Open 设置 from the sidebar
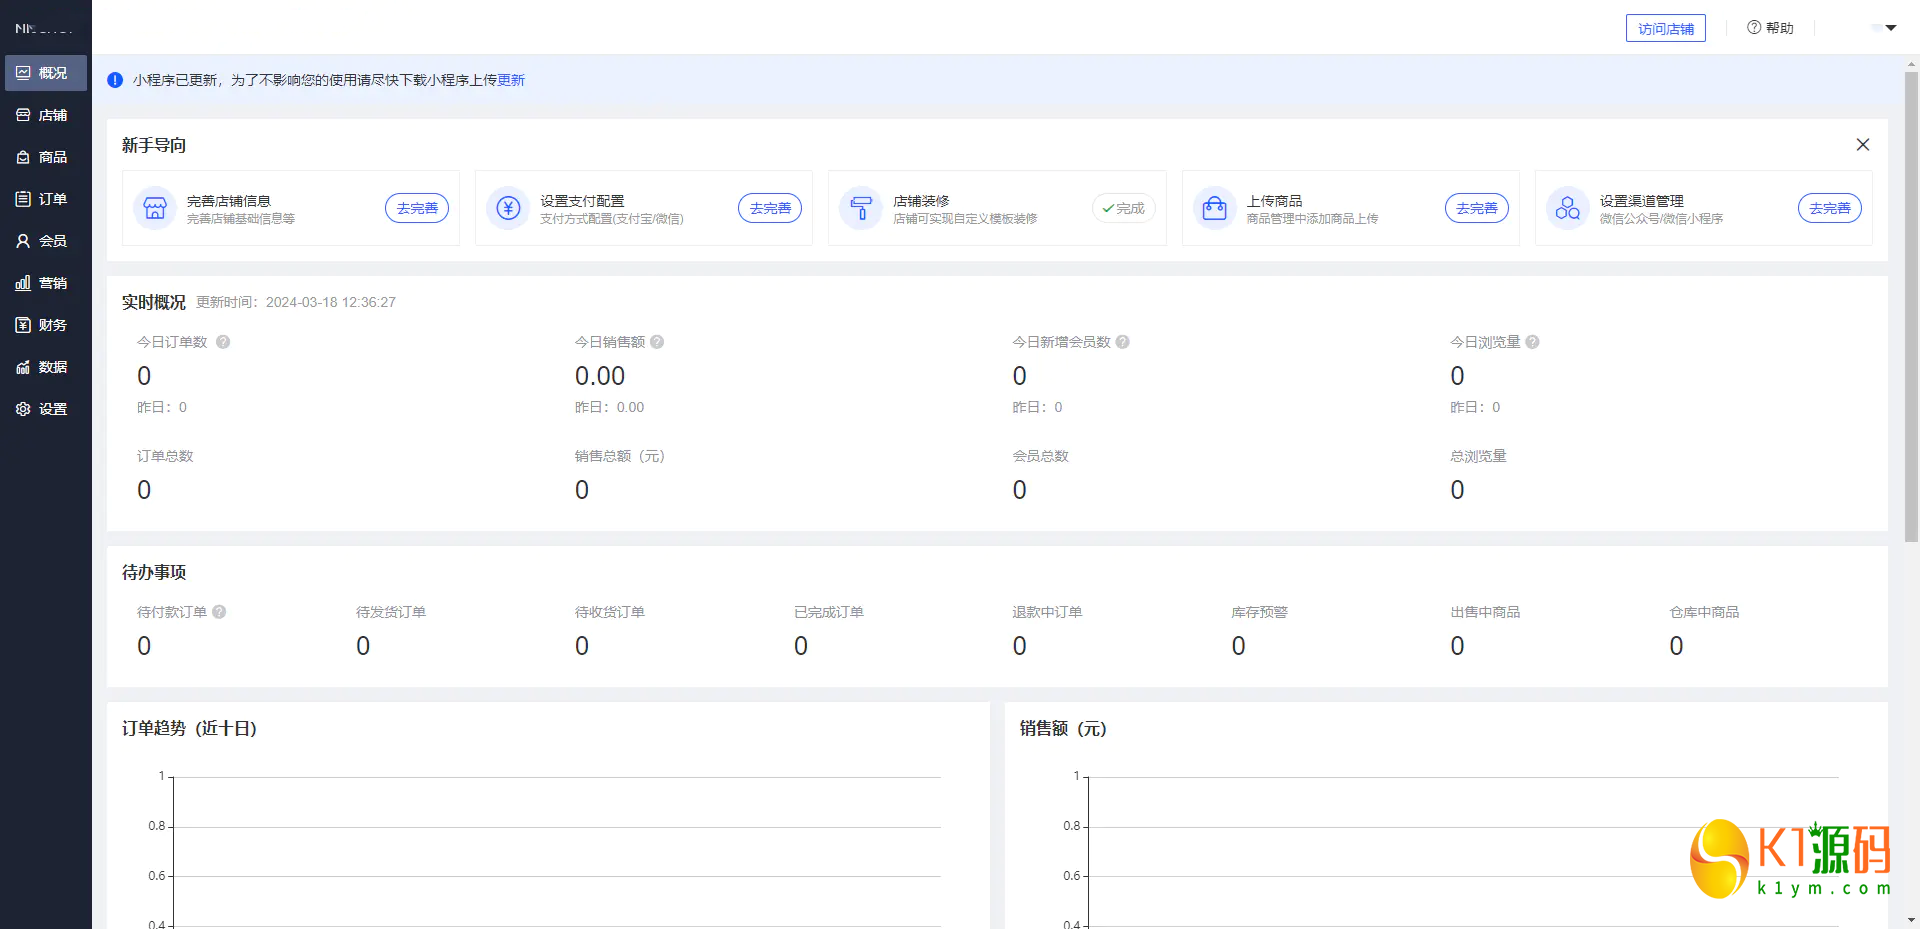1920x929 pixels. coord(45,409)
